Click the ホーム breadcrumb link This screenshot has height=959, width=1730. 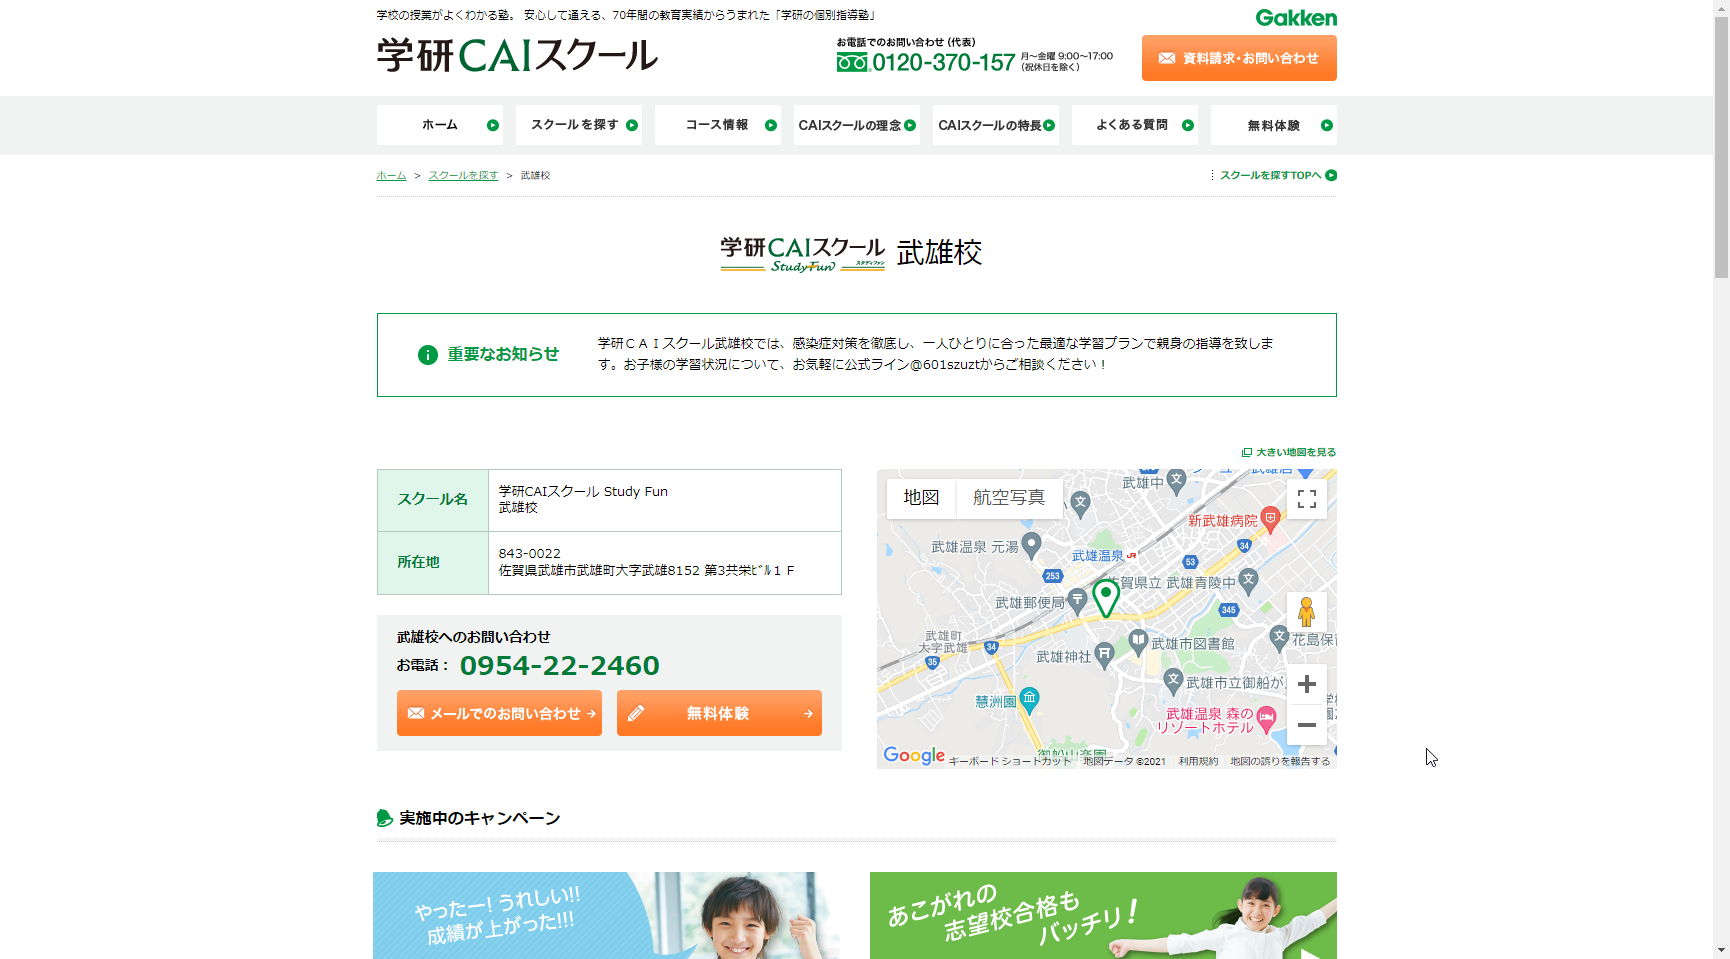[391, 175]
